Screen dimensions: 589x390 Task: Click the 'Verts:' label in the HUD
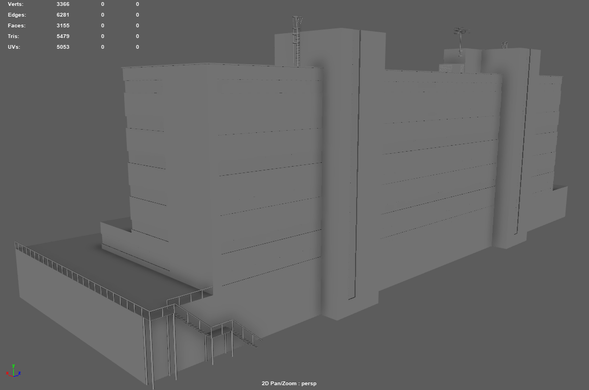click(x=15, y=4)
